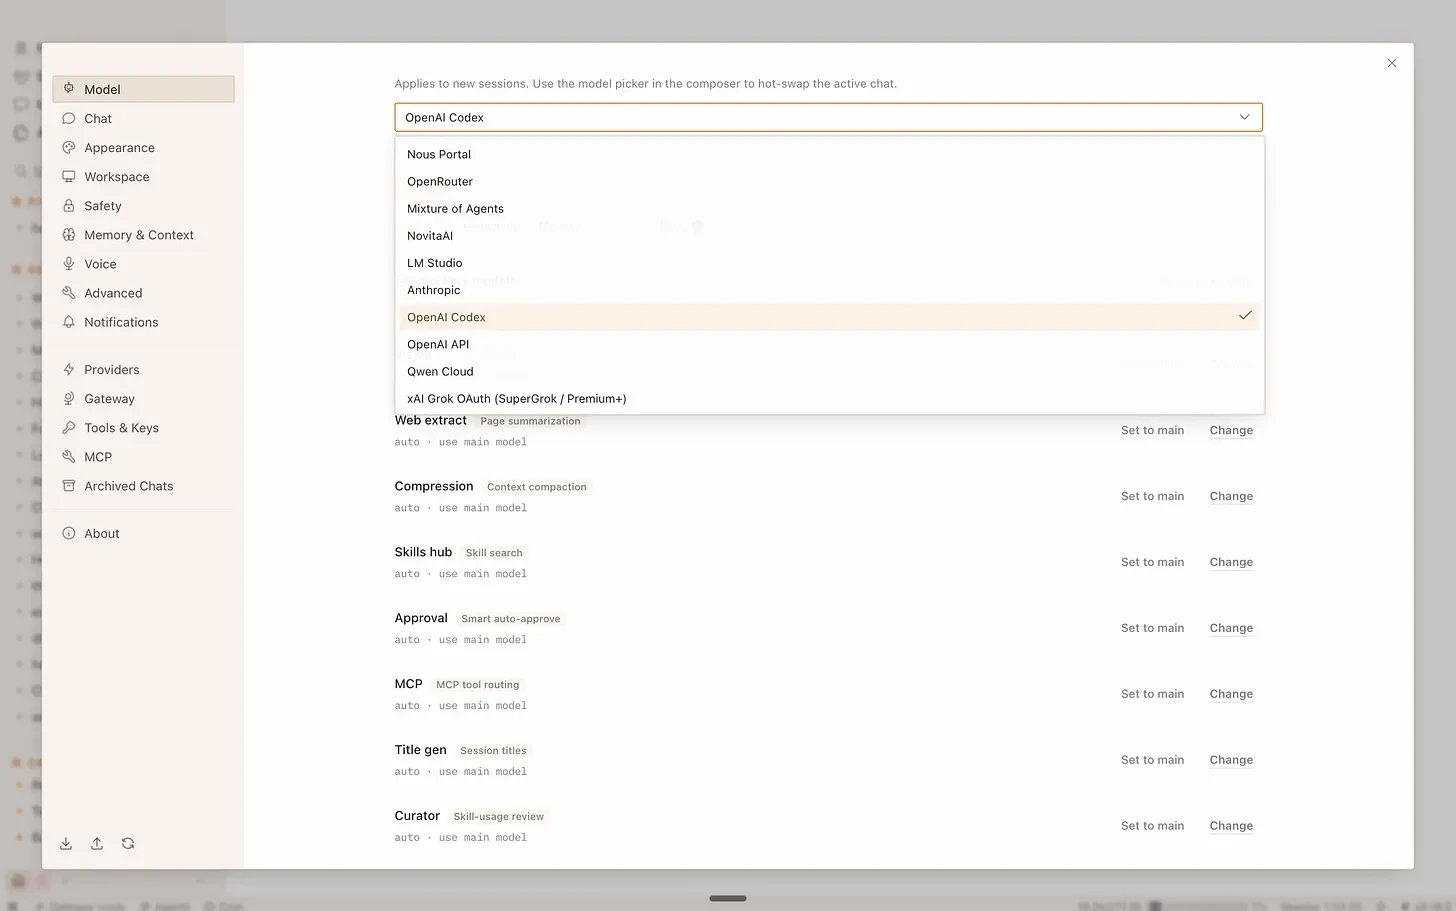Set Web extract model to main

click(1152, 430)
